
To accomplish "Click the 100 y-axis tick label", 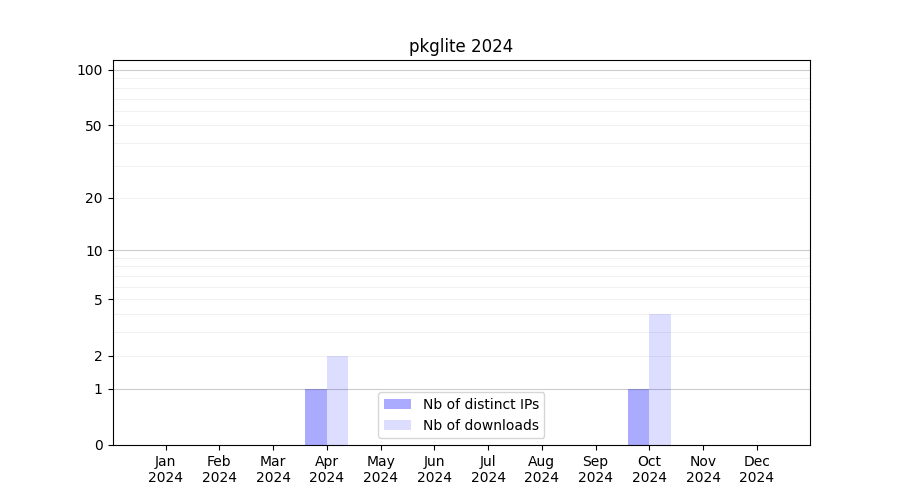I will pos(90,70).
